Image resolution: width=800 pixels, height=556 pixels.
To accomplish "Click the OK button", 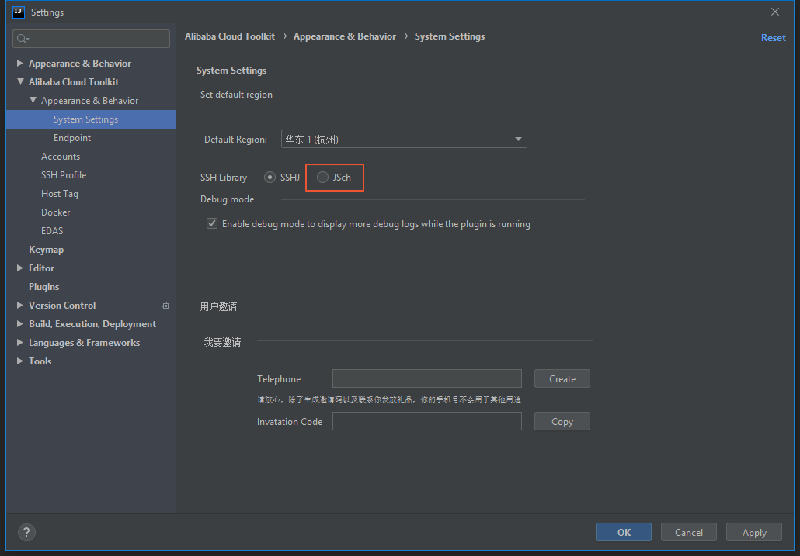I will [x=623, y=532].
